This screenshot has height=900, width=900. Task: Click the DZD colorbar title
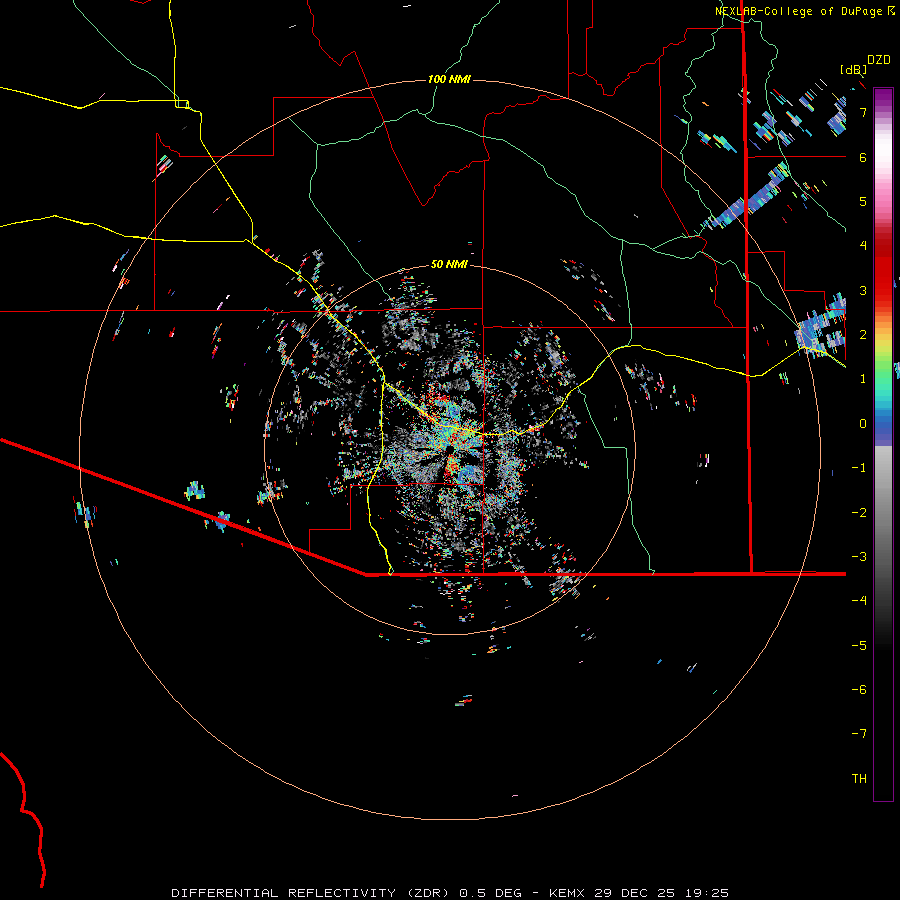point(879,60)
